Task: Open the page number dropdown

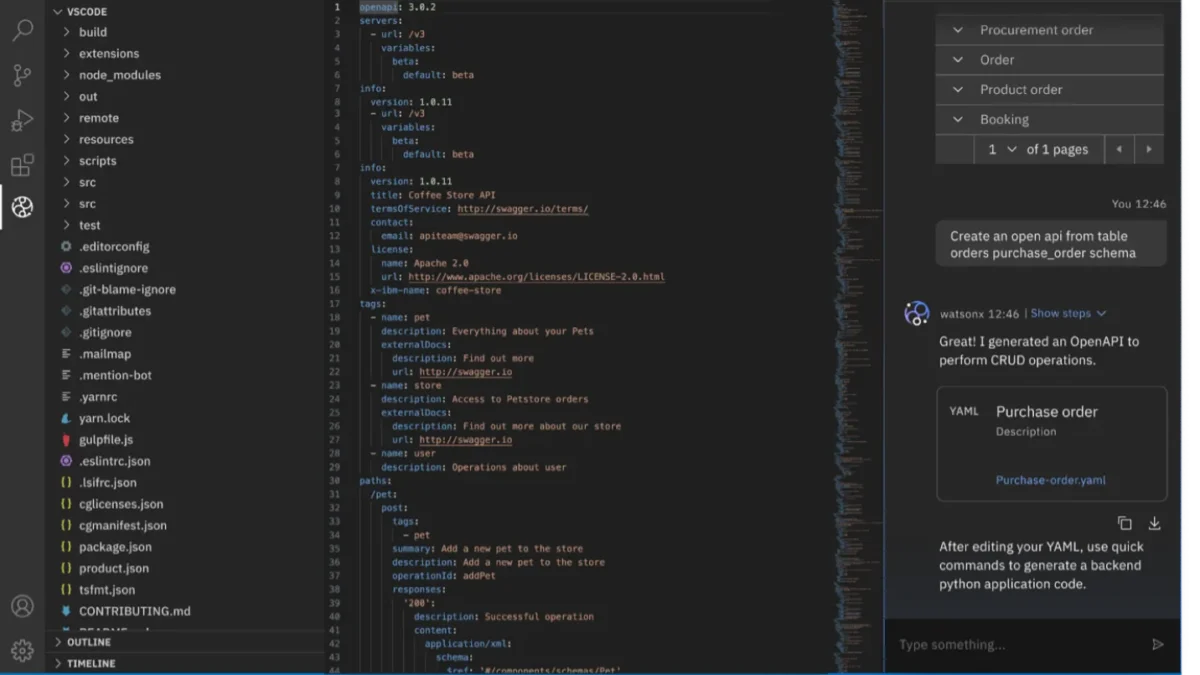Action: [x=1002, y=149]
